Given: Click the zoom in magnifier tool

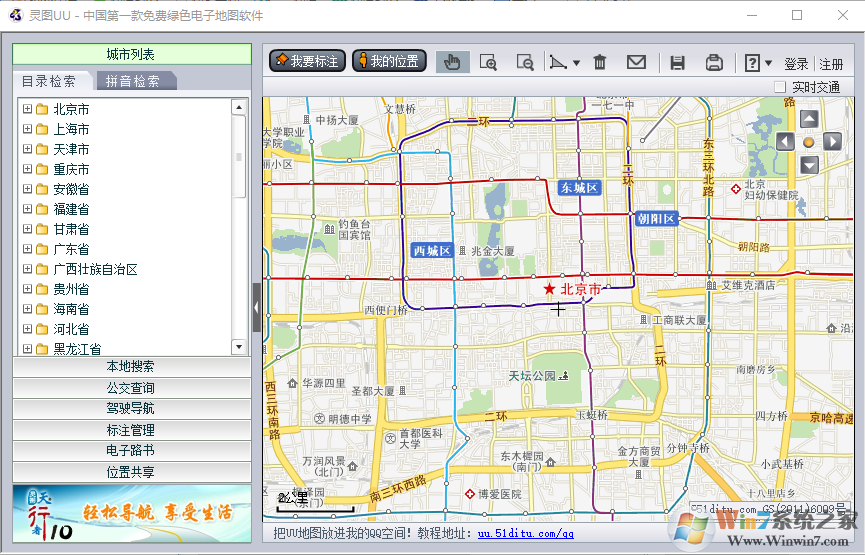Looking at the screenshot, I should pos(488,62).
